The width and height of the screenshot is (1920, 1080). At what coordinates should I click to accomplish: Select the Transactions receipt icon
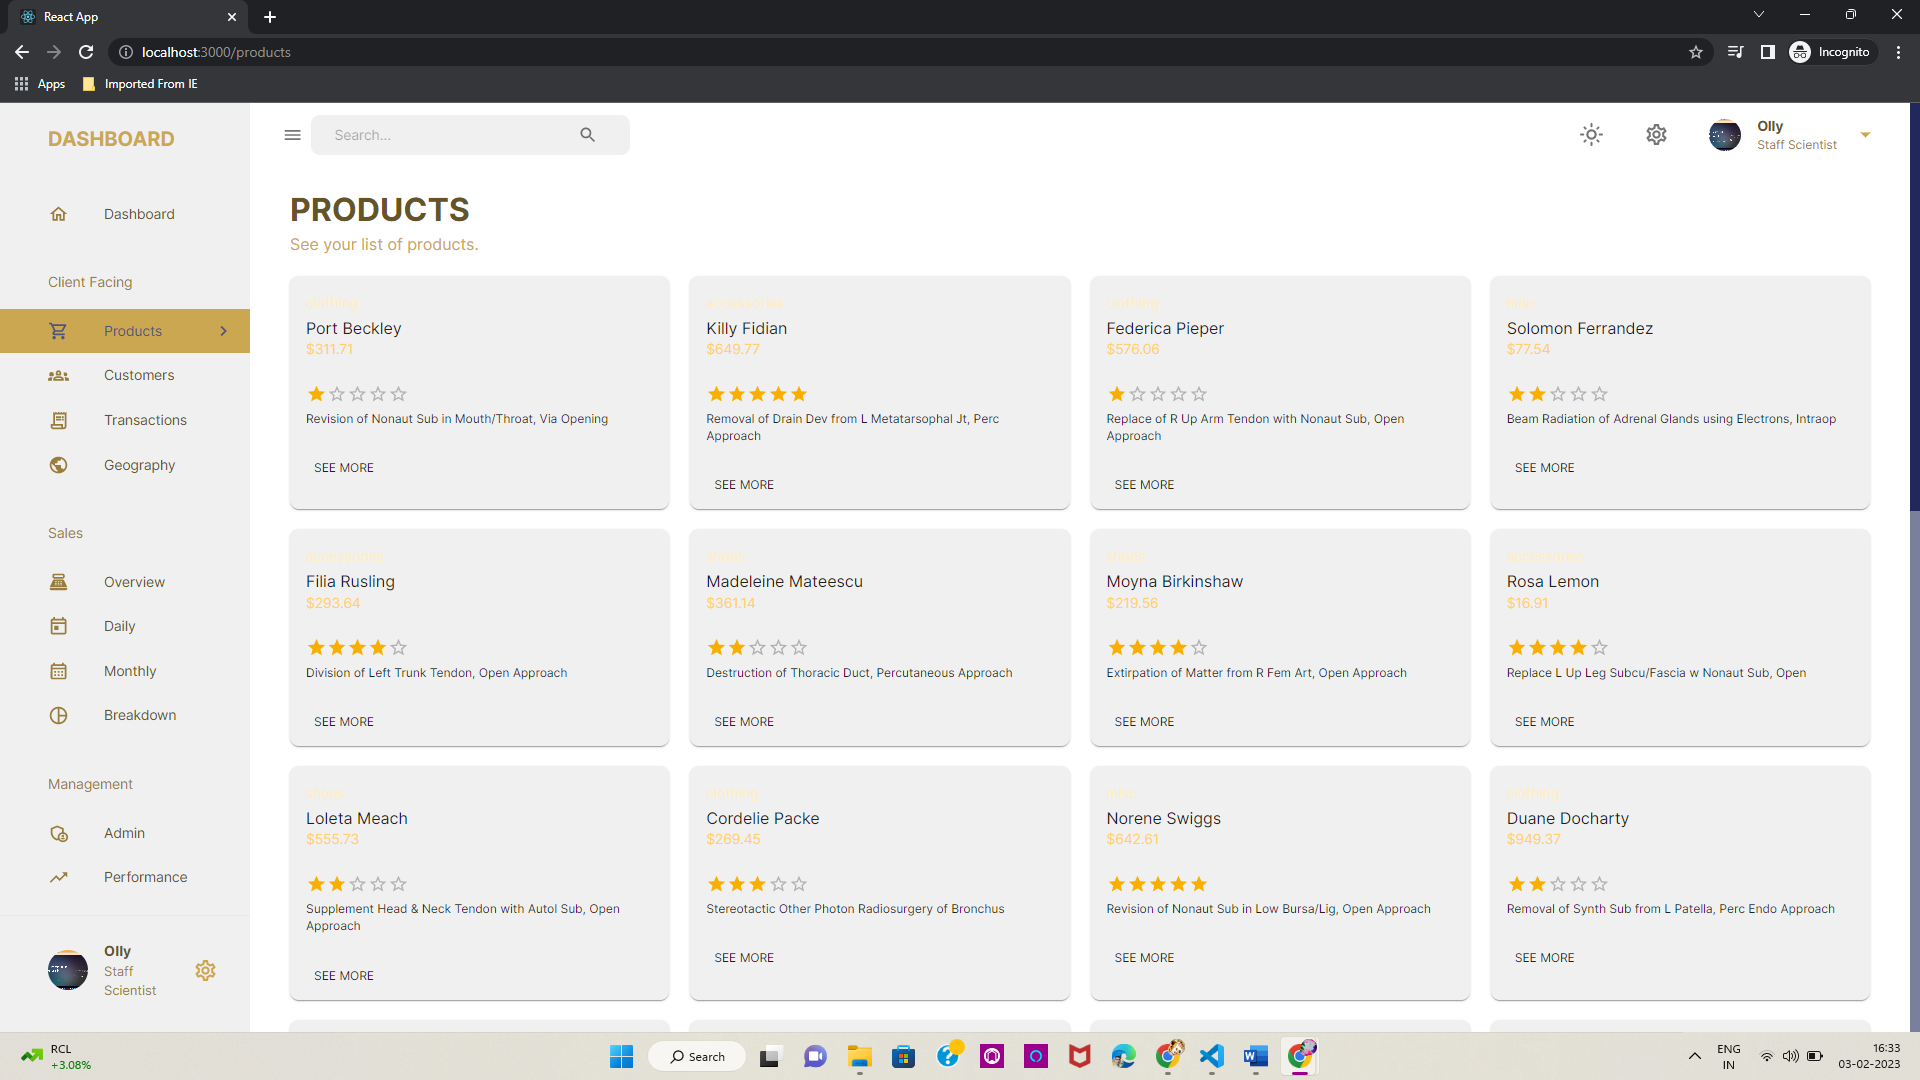point(59,420)
